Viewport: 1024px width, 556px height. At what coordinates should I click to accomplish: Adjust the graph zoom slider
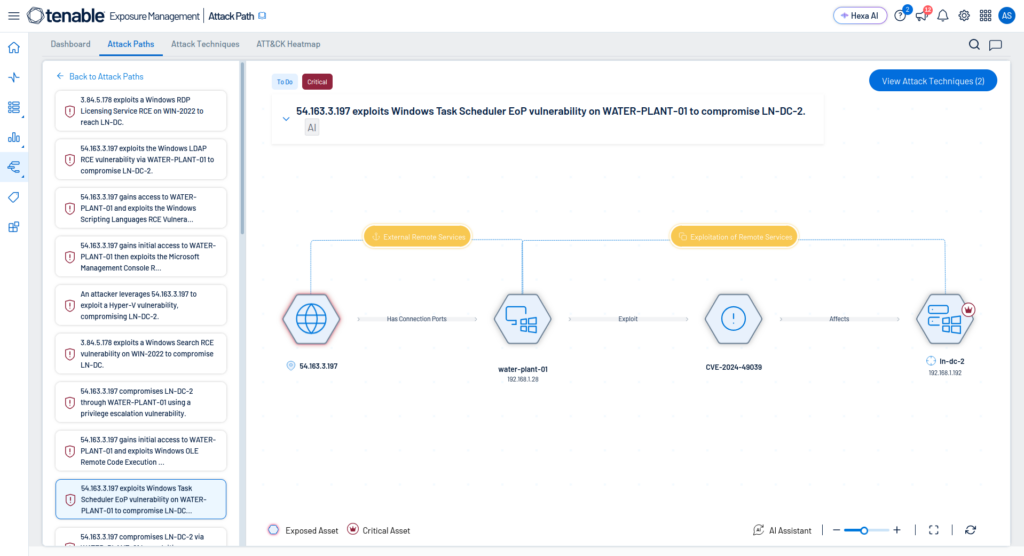[866, 530]
